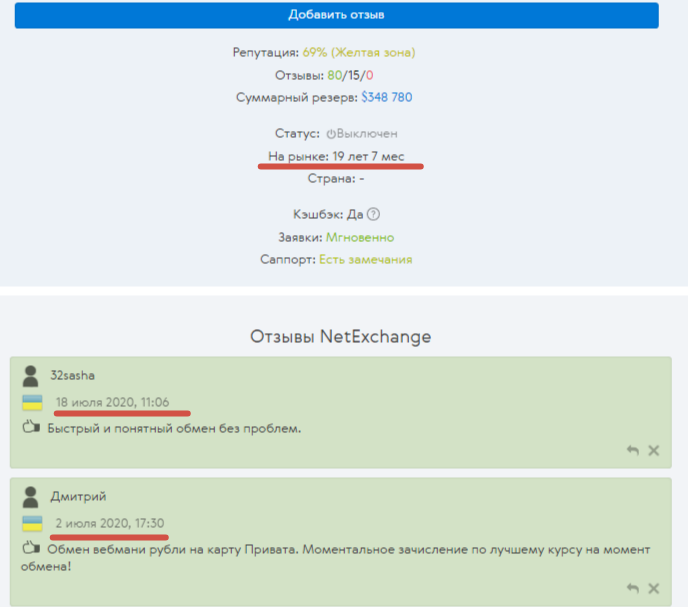Viewport: 688px width, 607px height.
Task: Click the date 18 июля 2020, 11:06
Action: click(112, 402)
